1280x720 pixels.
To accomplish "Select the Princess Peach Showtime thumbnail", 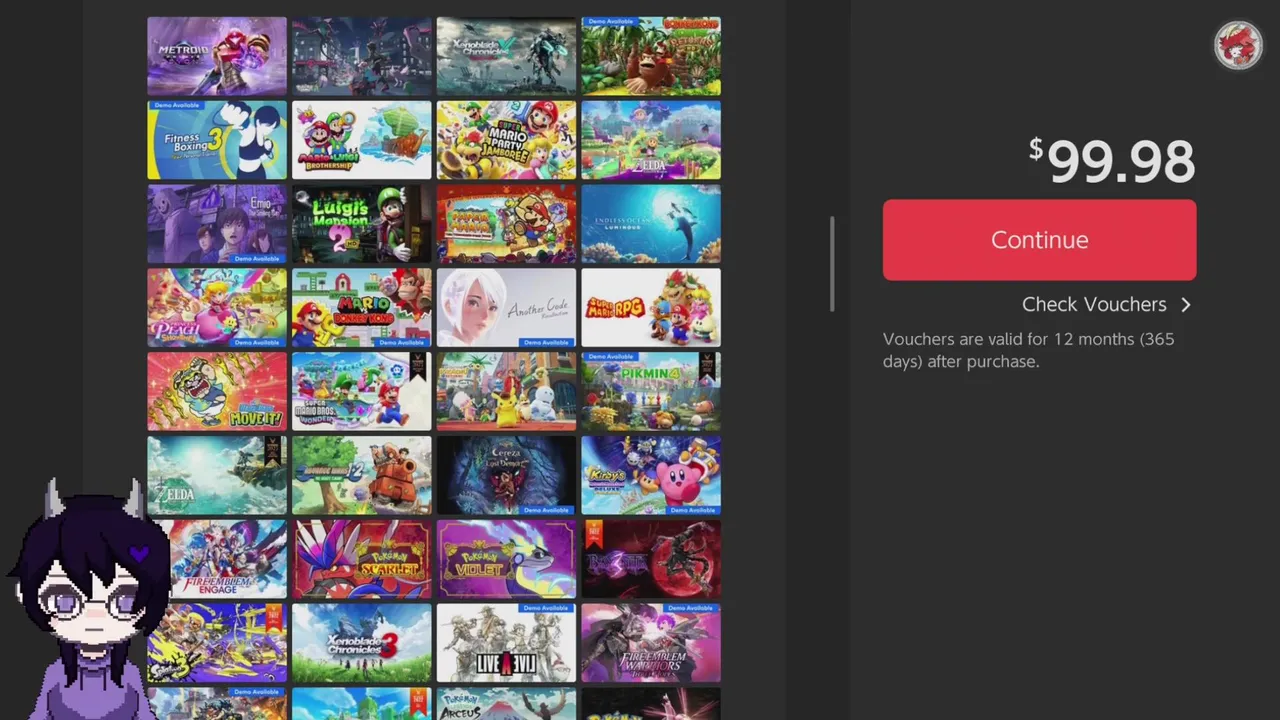I will pos(217,308).
